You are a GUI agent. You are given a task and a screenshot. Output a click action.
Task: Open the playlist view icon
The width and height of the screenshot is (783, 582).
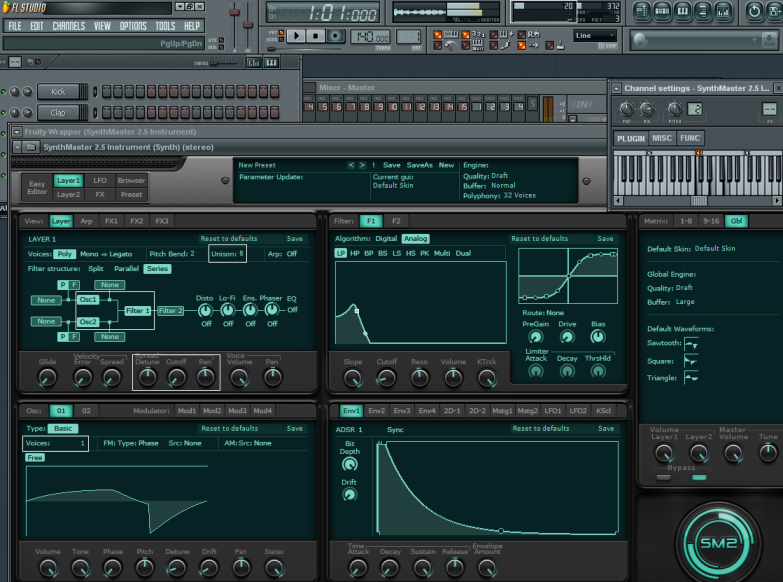pos(642,11)
